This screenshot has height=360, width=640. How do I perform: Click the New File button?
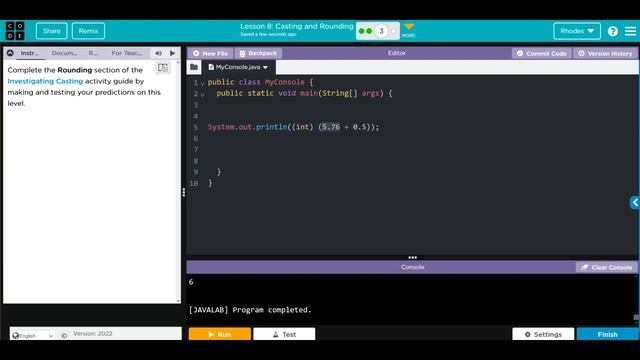point(210,53)
